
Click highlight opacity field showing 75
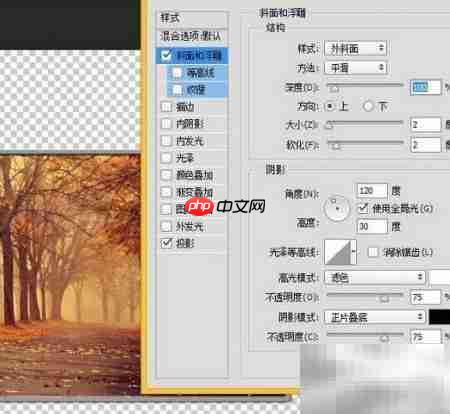point(425,297)
